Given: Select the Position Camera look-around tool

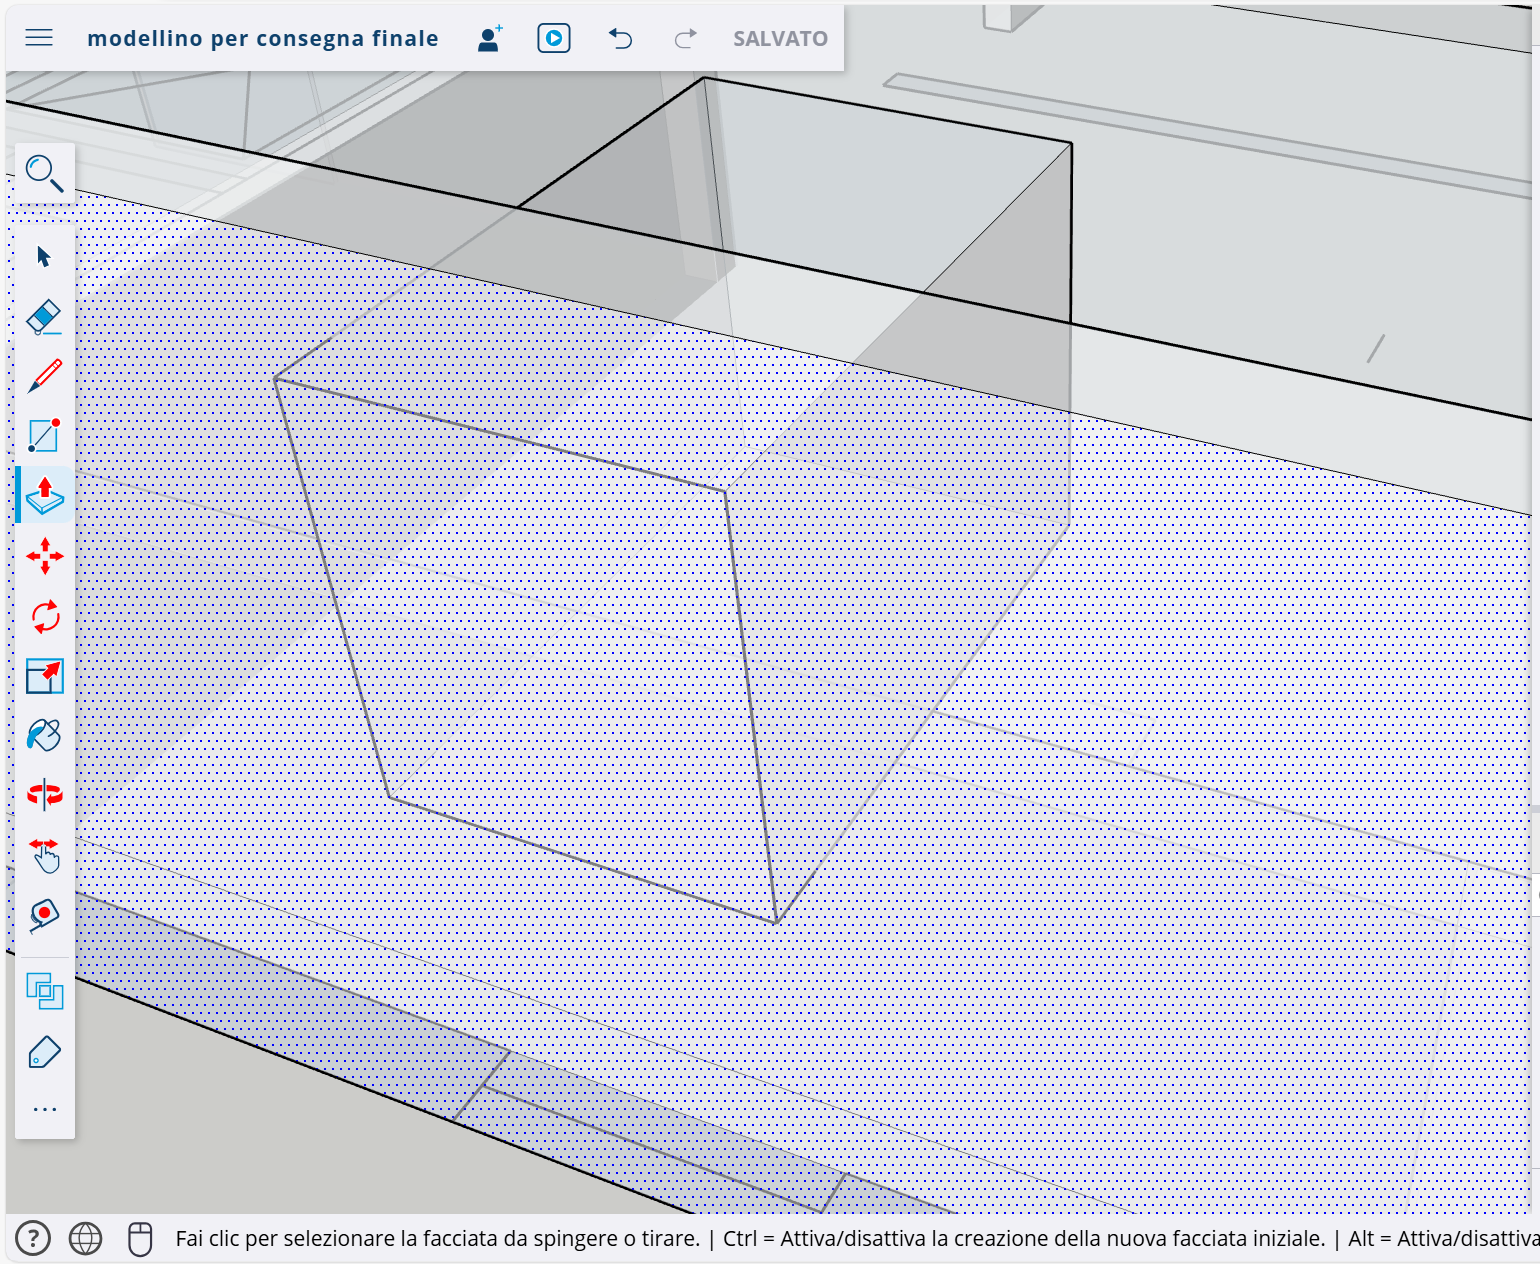Looking at the screenshot, I should pyautogui.click(x=44, y=915).
